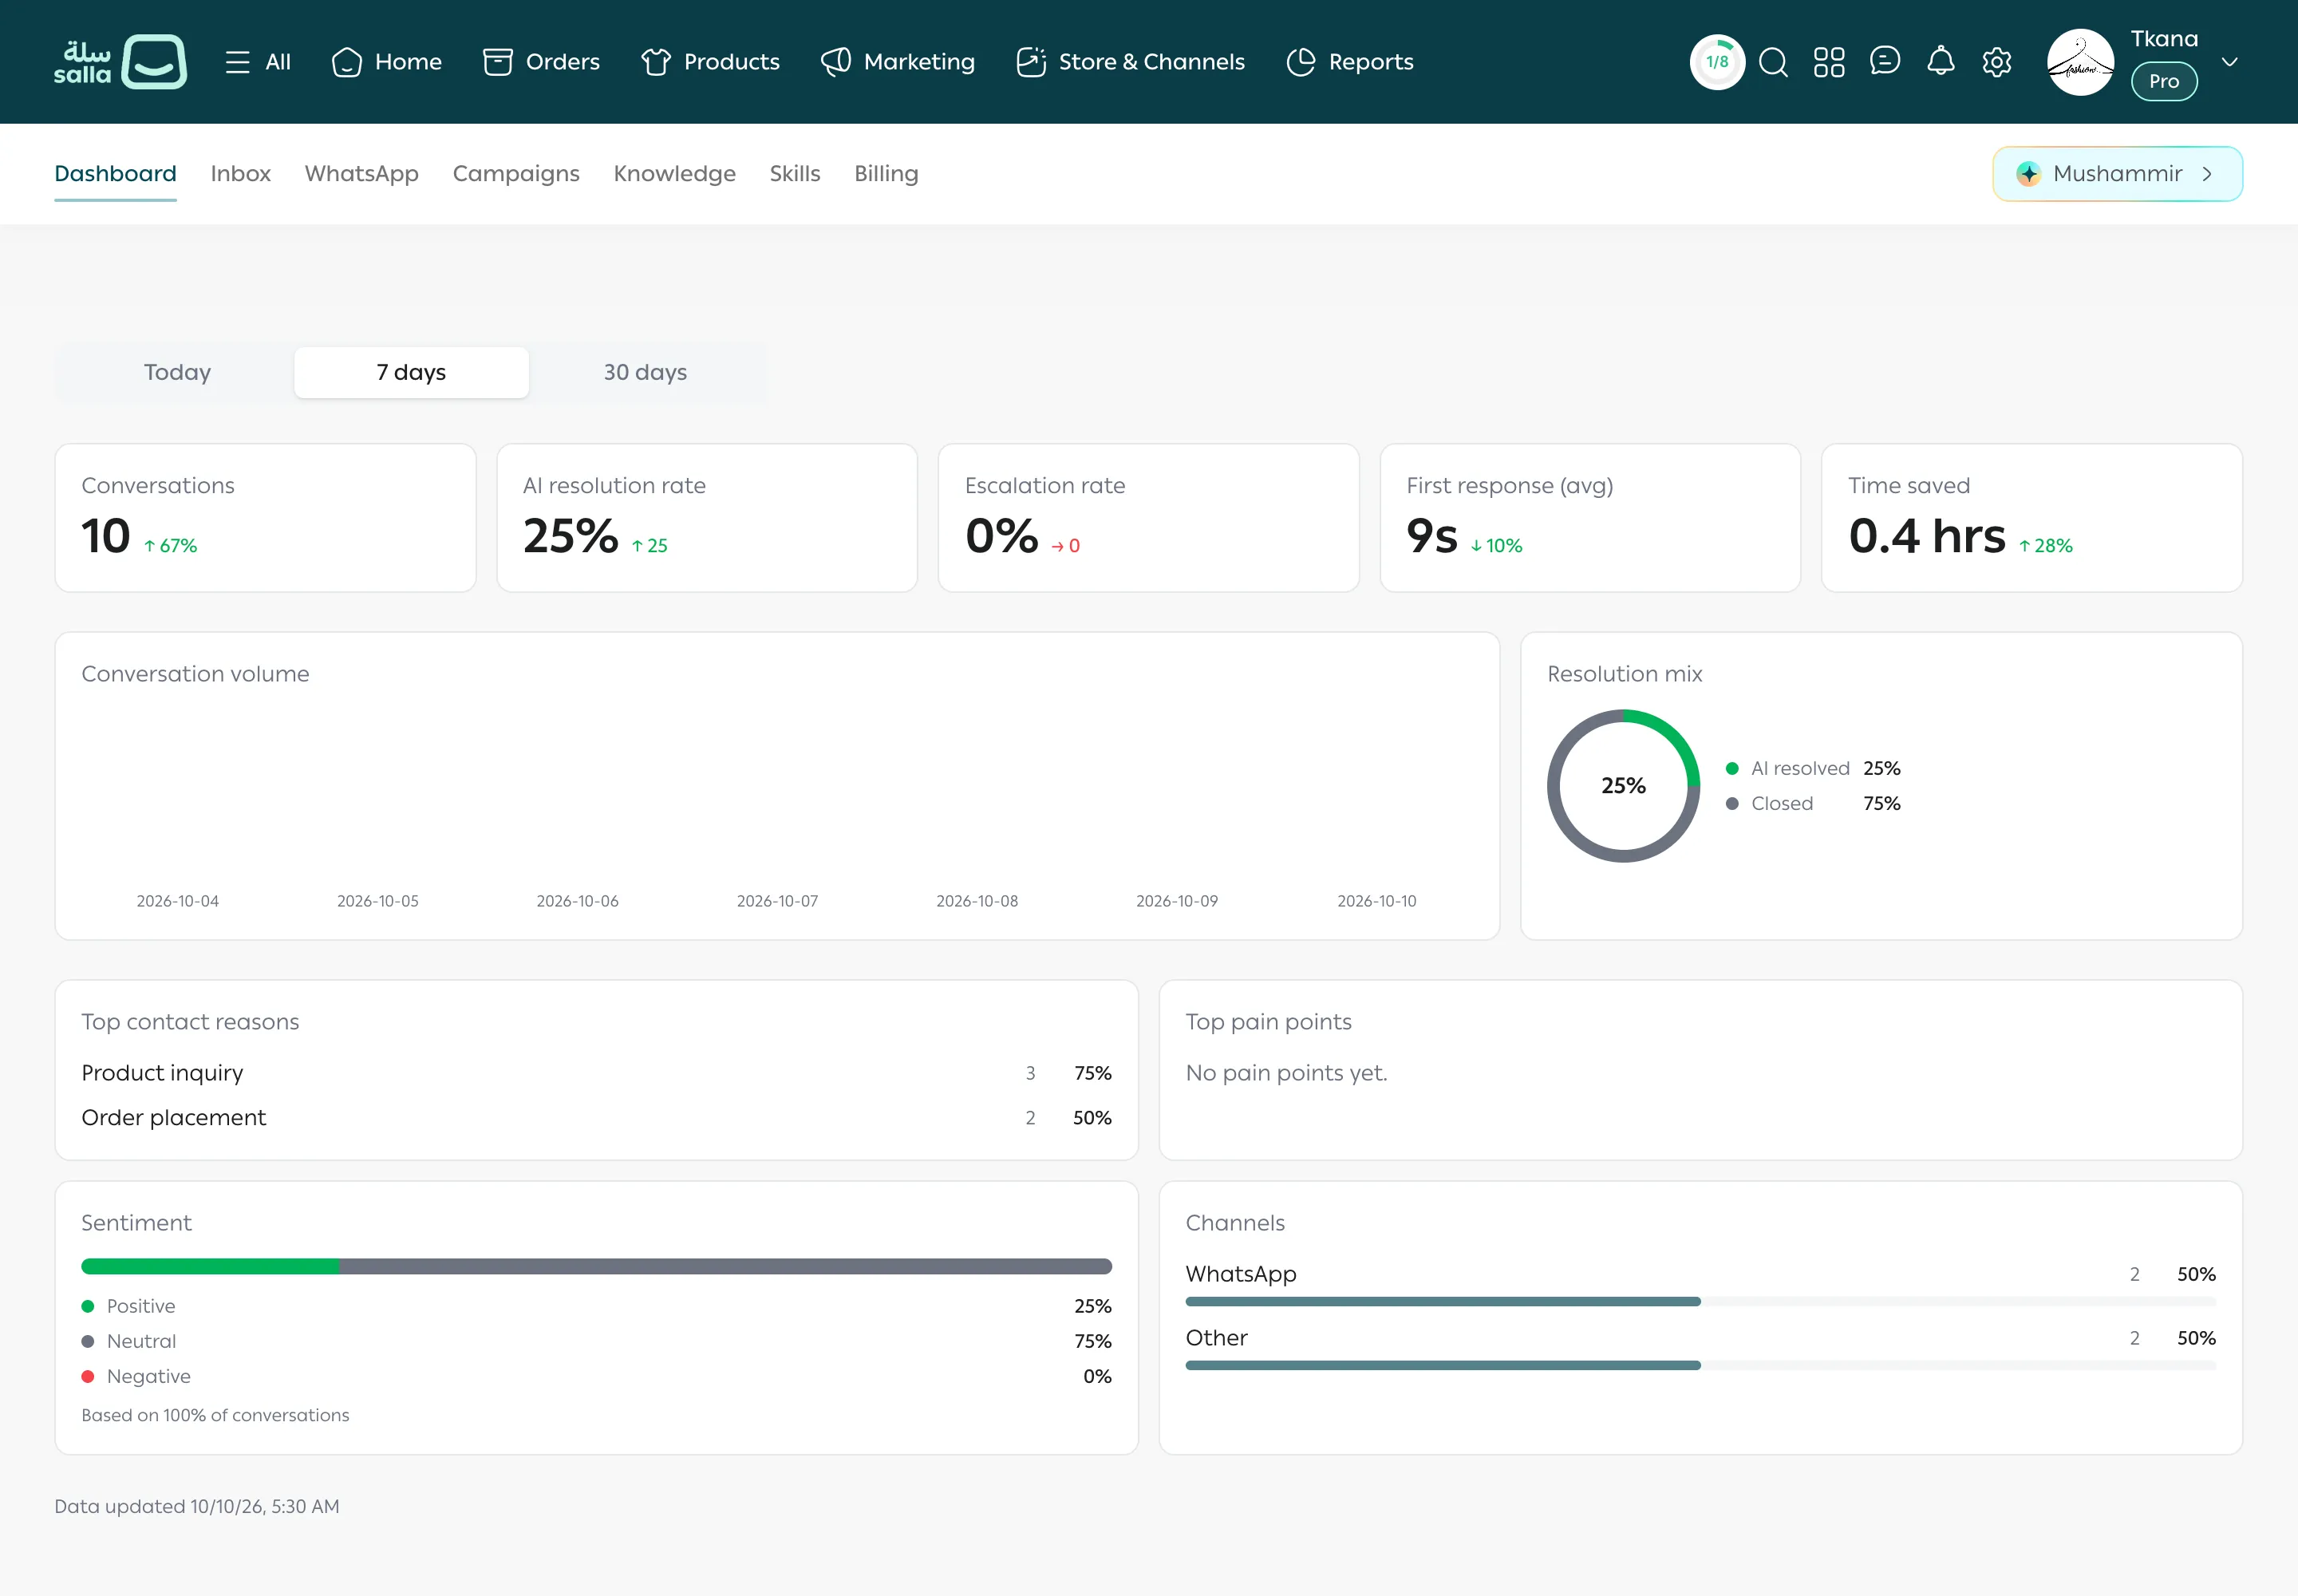
Task: Select the 7 days time range
Action: [x=411, y=372]
